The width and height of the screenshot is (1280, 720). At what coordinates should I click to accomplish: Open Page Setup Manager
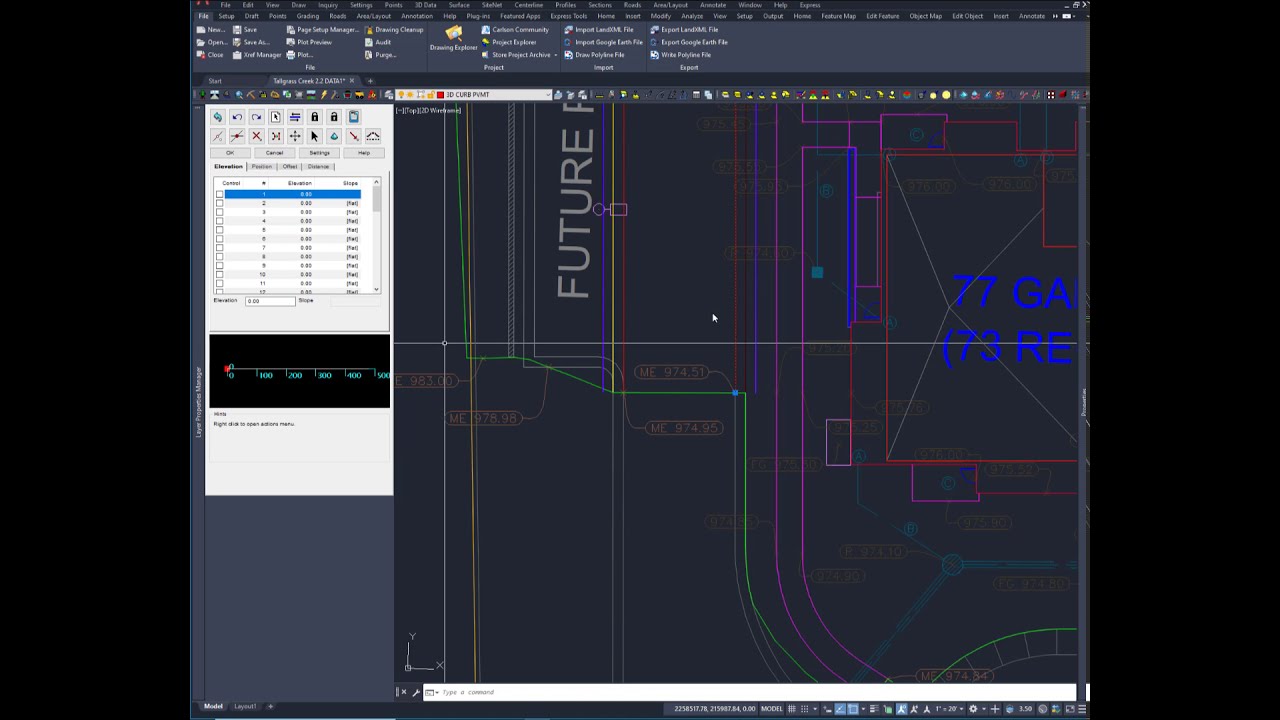pos(322,30)
